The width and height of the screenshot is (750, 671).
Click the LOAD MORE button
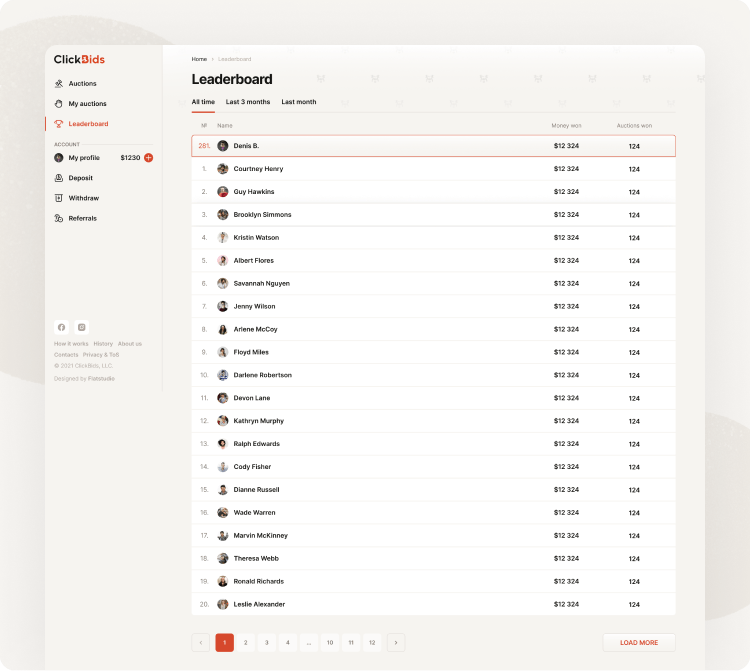tap(639, 643)
